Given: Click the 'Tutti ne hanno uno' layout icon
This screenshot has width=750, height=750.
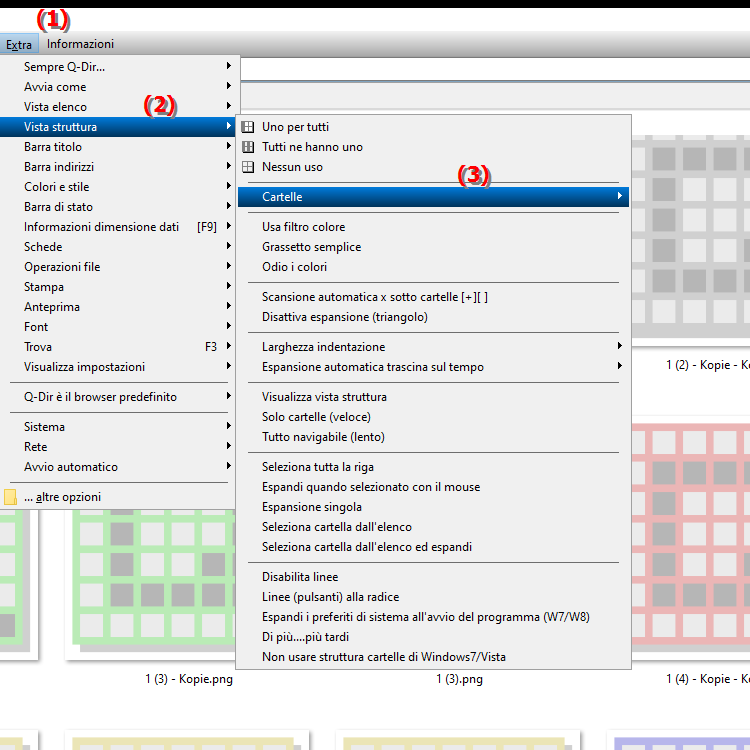Looking at the screenshot, I should [x=248, y=147].
